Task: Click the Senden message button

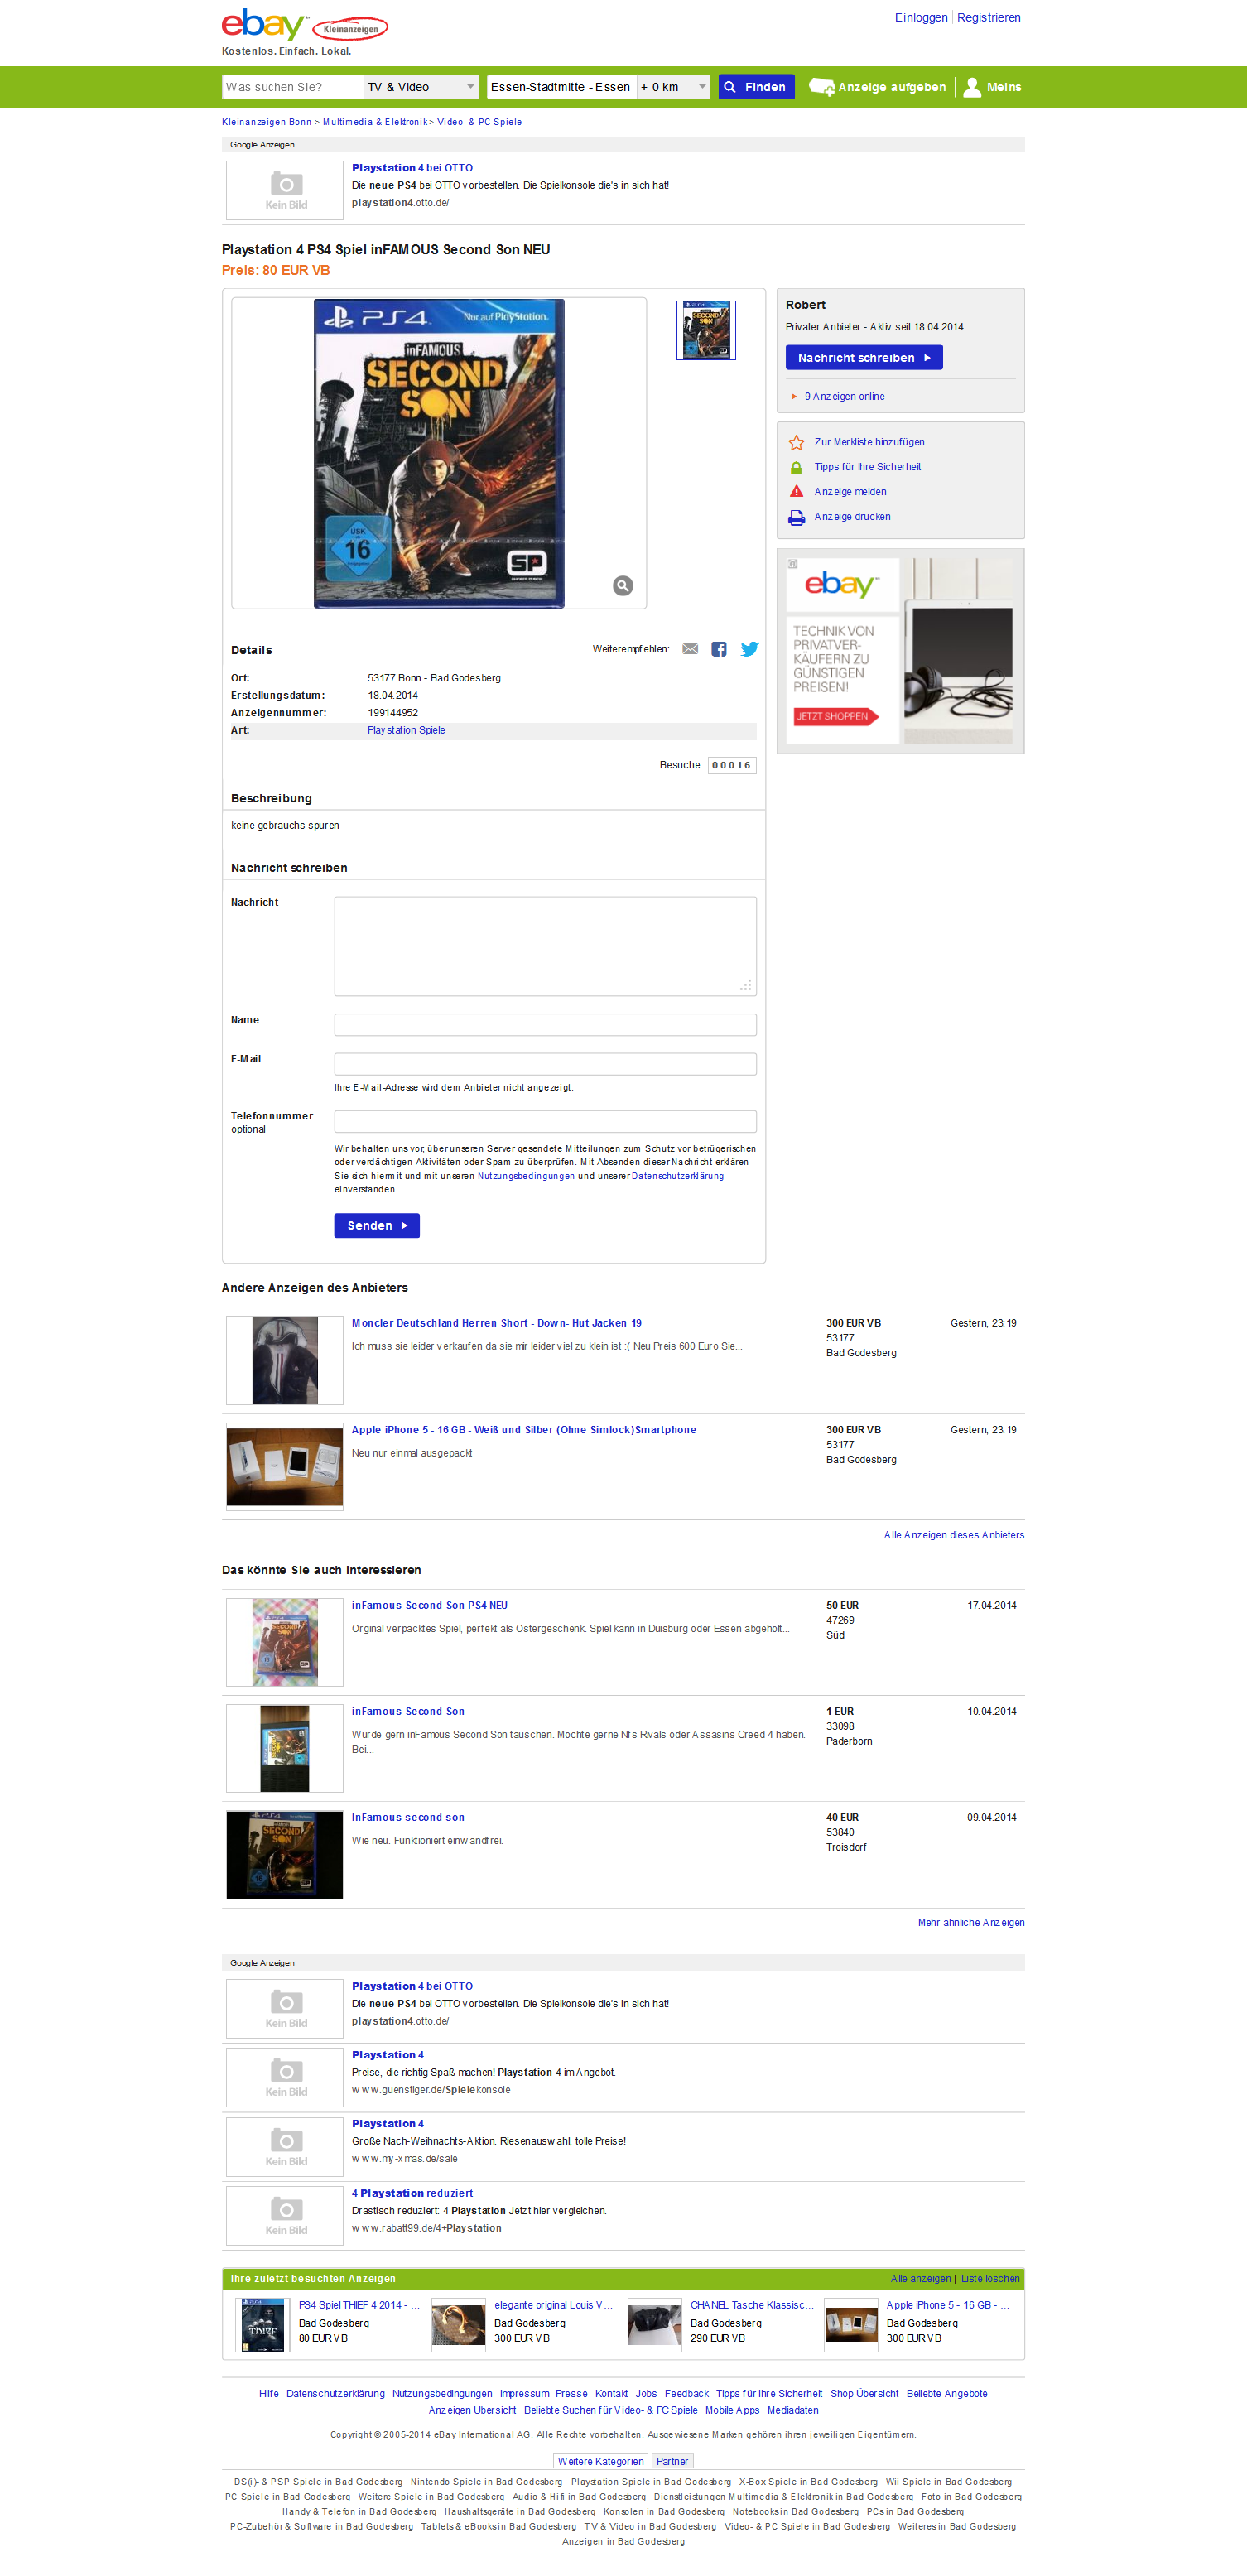Action: tap(377, 1225)
